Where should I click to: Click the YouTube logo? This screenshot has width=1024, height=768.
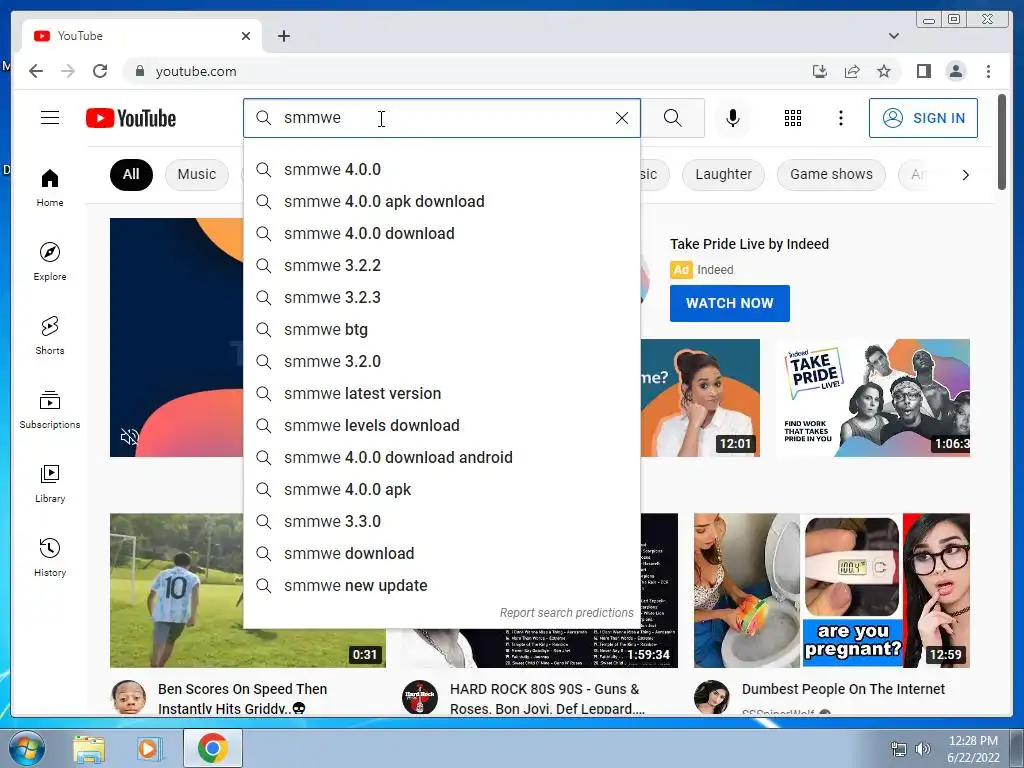[131, 118]
